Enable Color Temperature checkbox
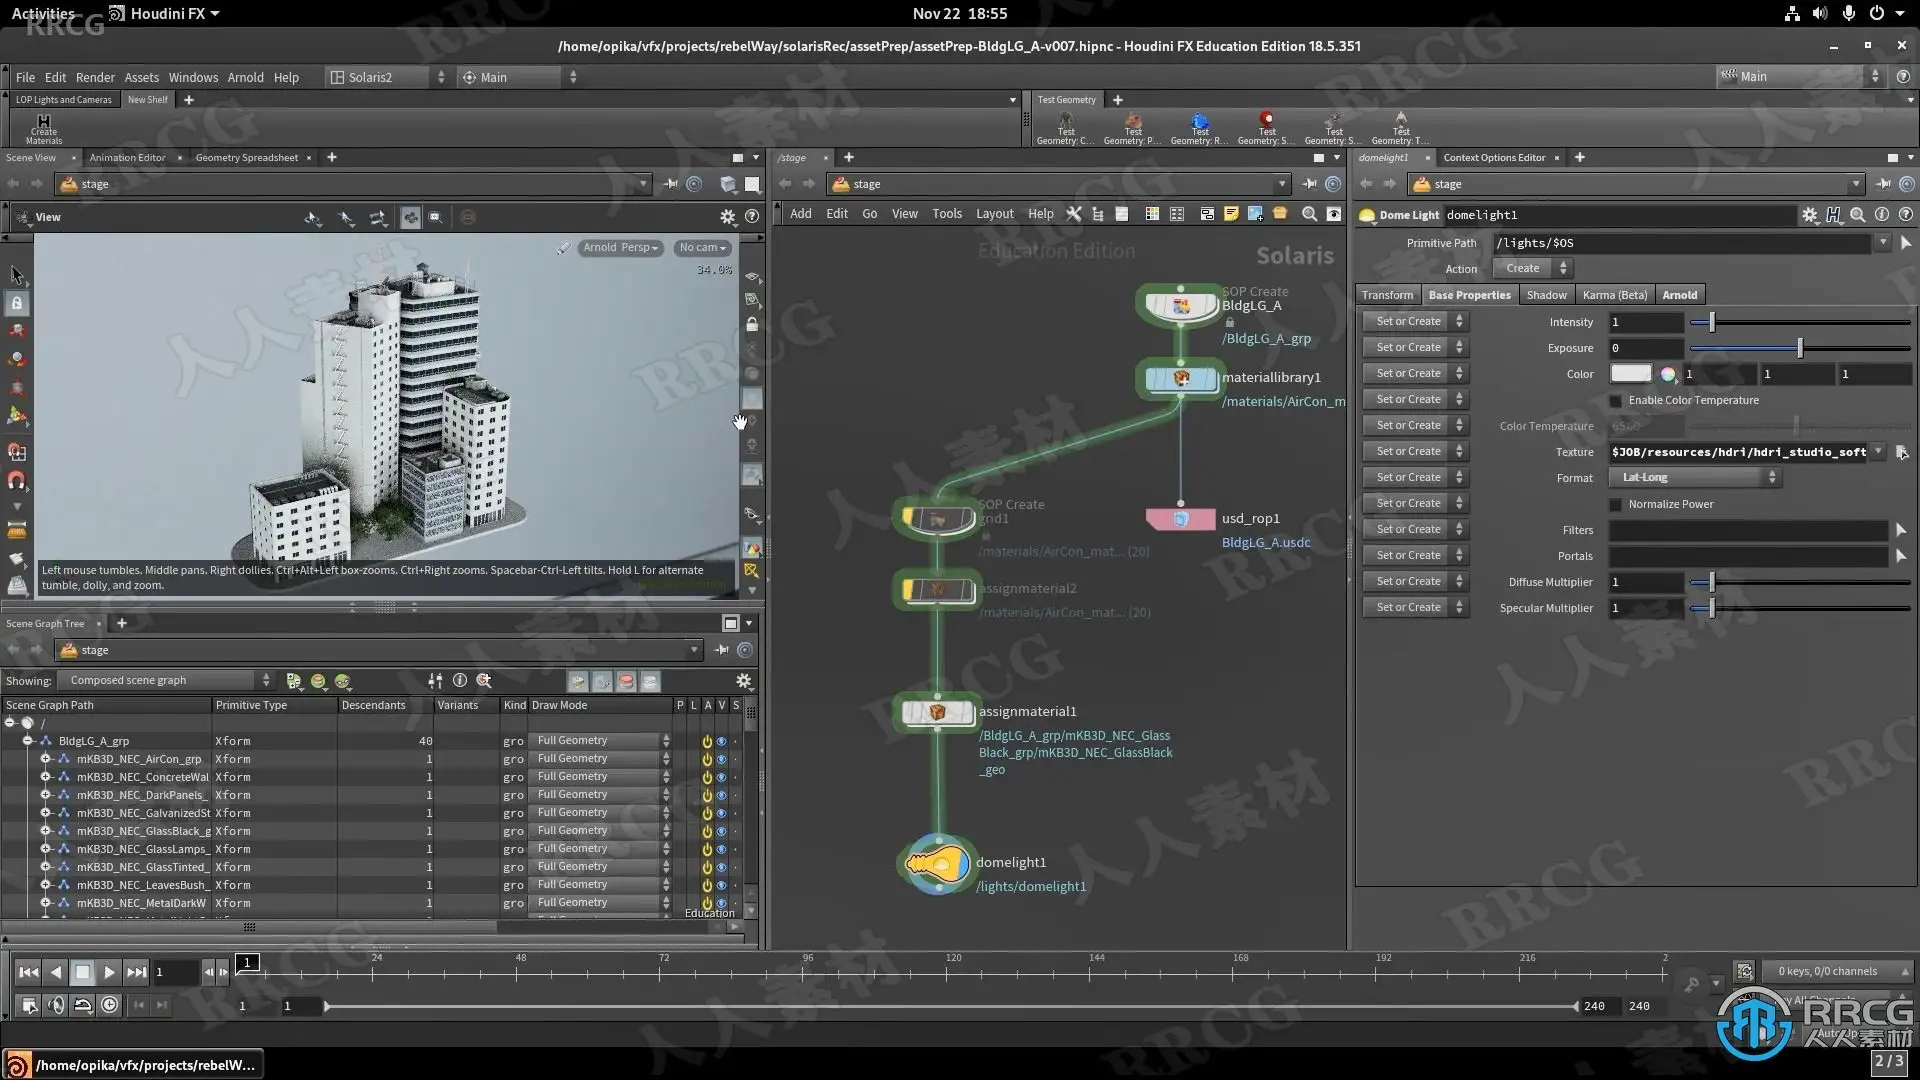Screen dimensions: 1920x1080 click(1615, 401)
